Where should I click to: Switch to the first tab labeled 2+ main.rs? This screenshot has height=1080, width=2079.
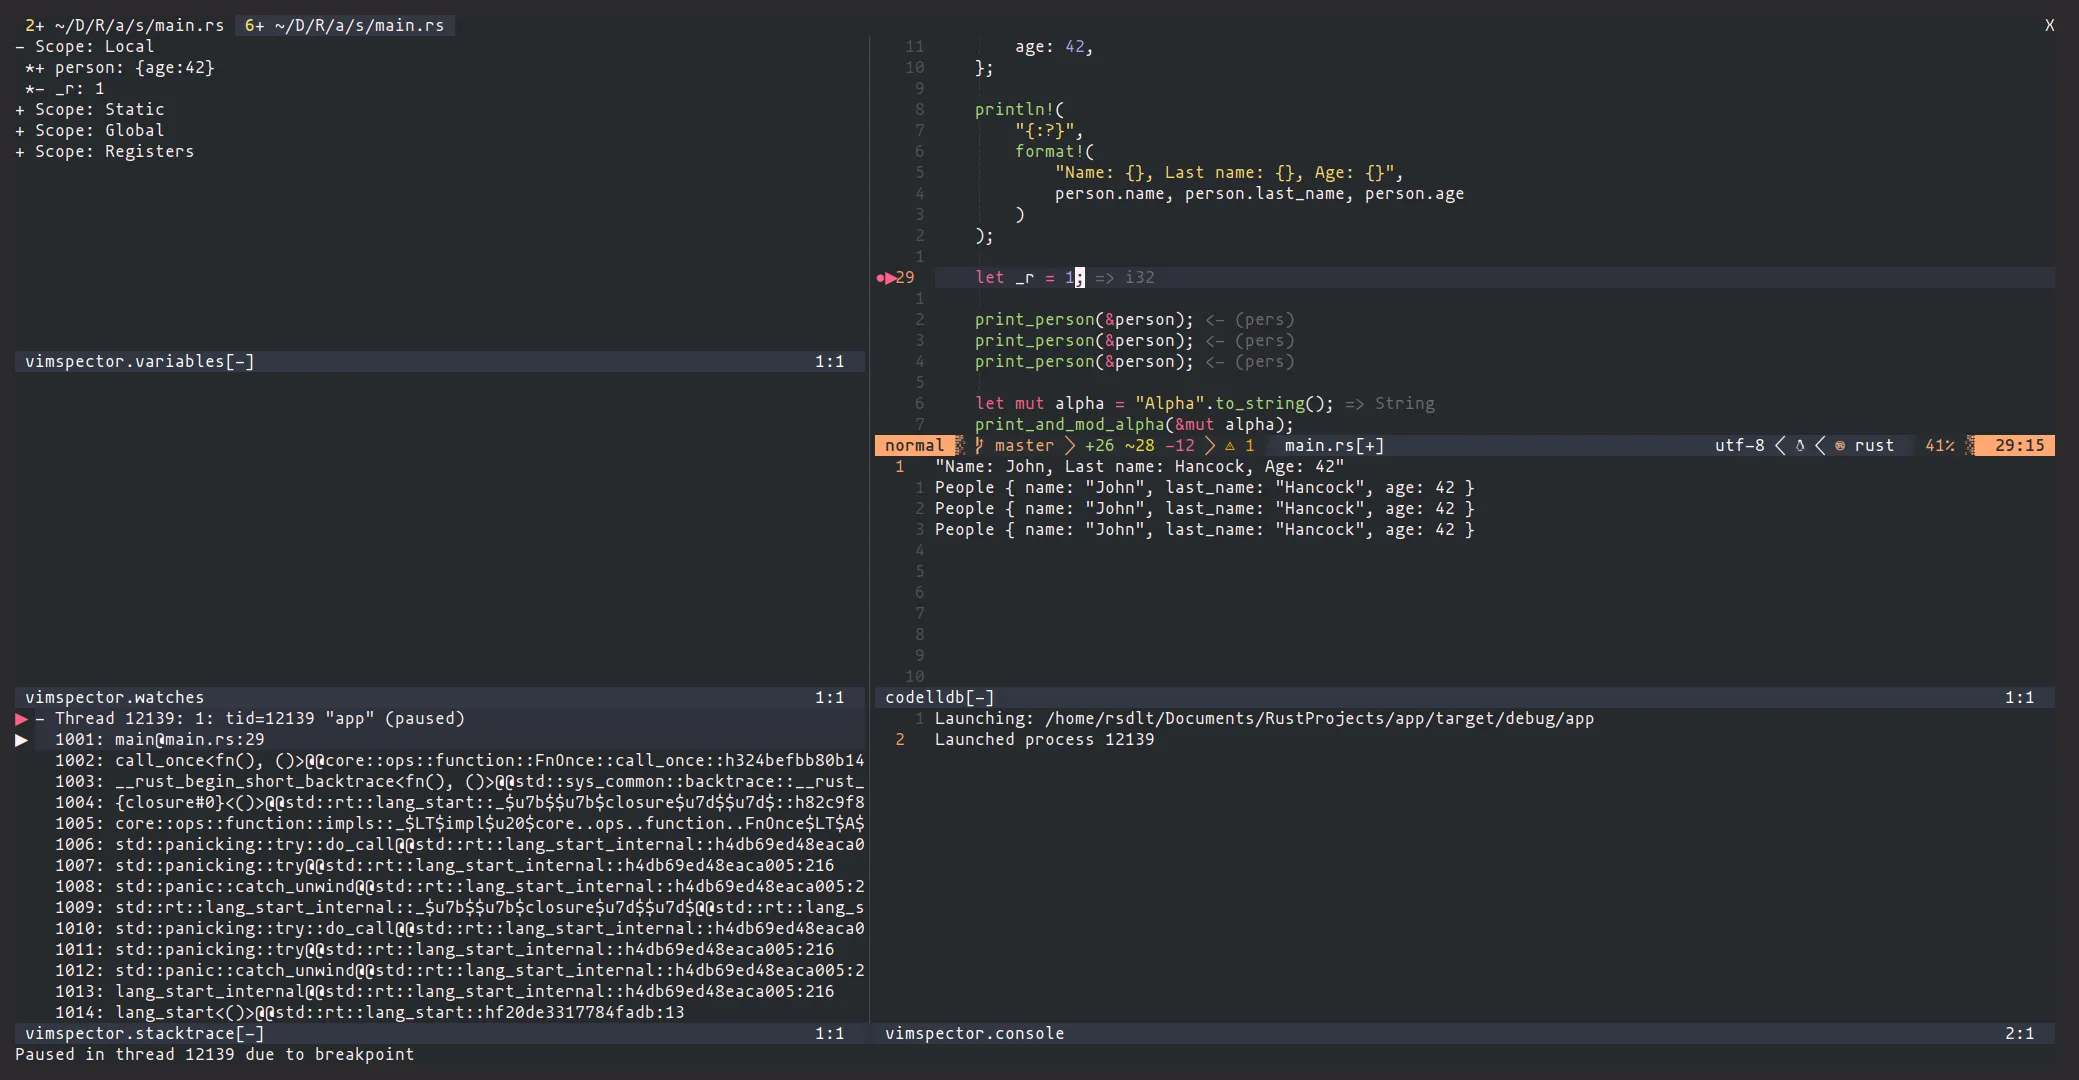[x=124, y=25]
